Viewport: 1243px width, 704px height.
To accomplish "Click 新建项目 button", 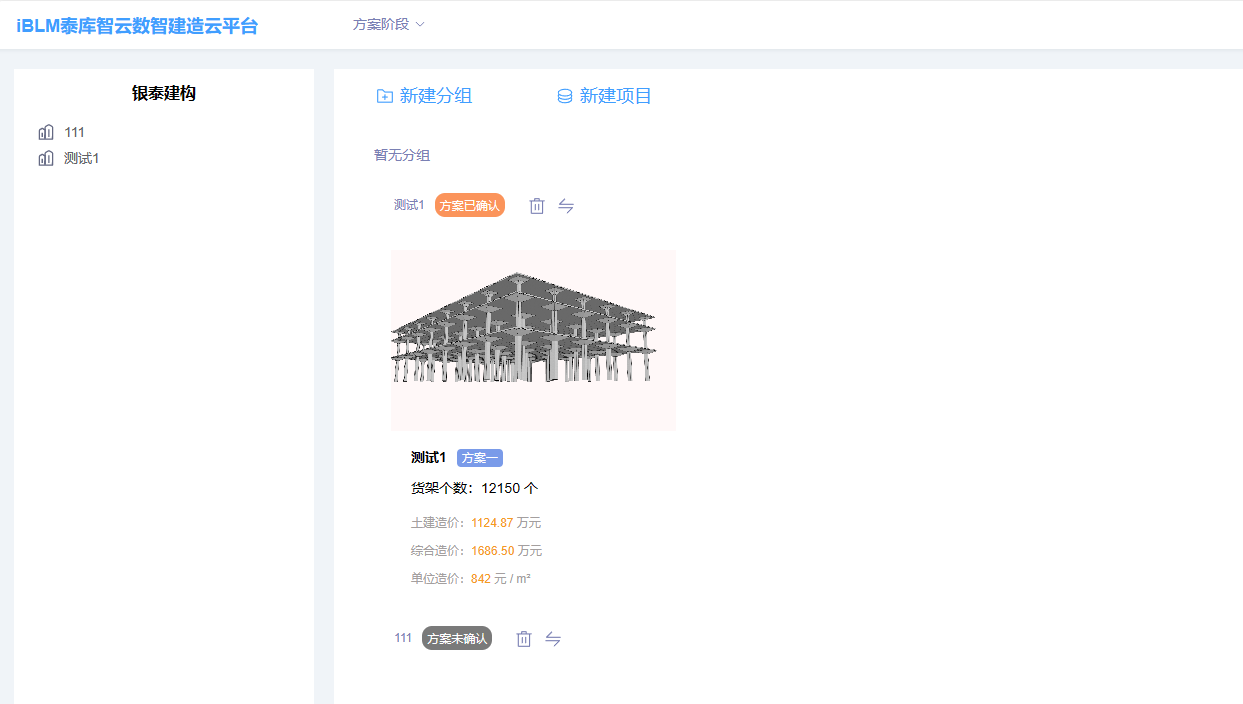I will [604, 96].
